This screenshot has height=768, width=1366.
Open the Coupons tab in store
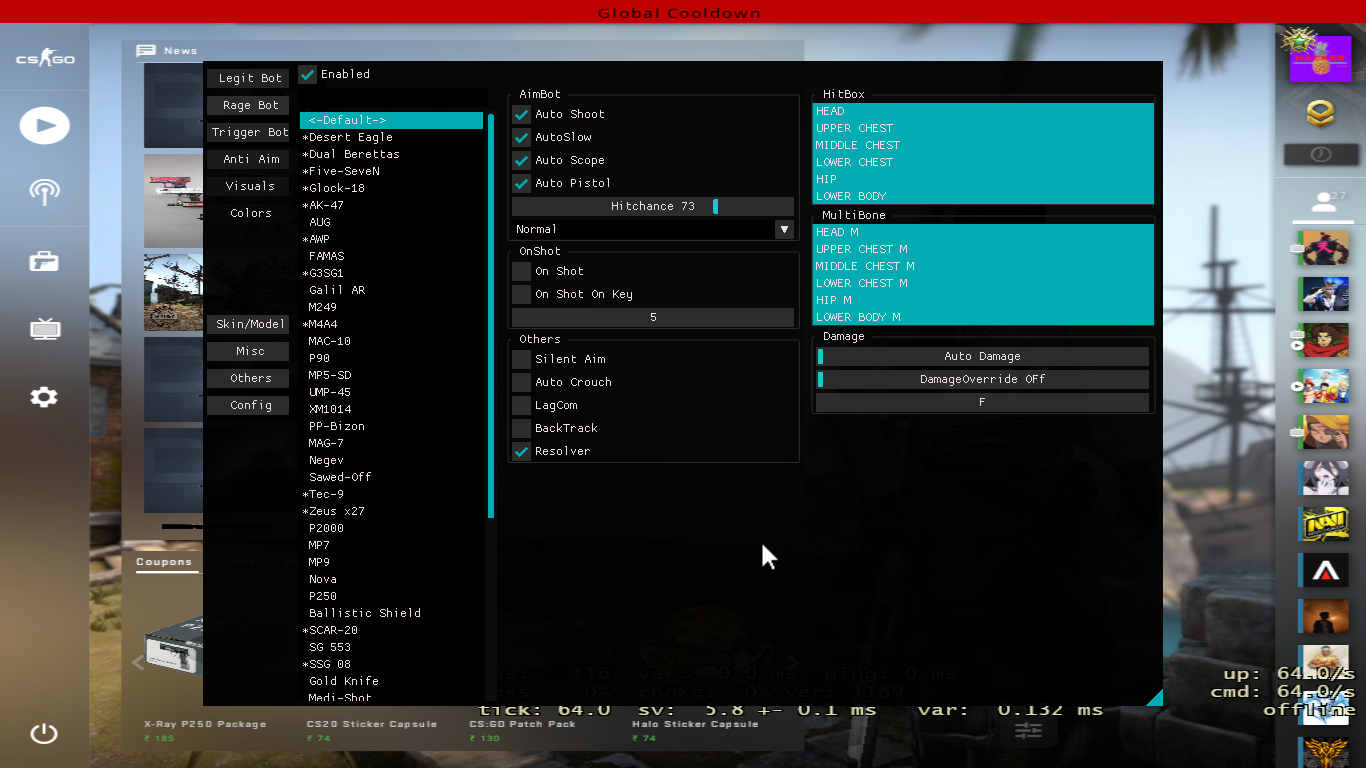pyautogui.click(x=164, y=562)
